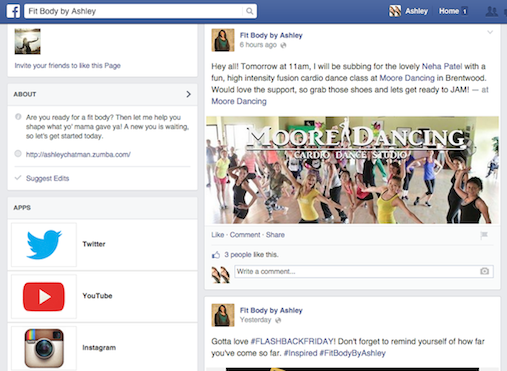Click the friend requests icon

[491, 11]
